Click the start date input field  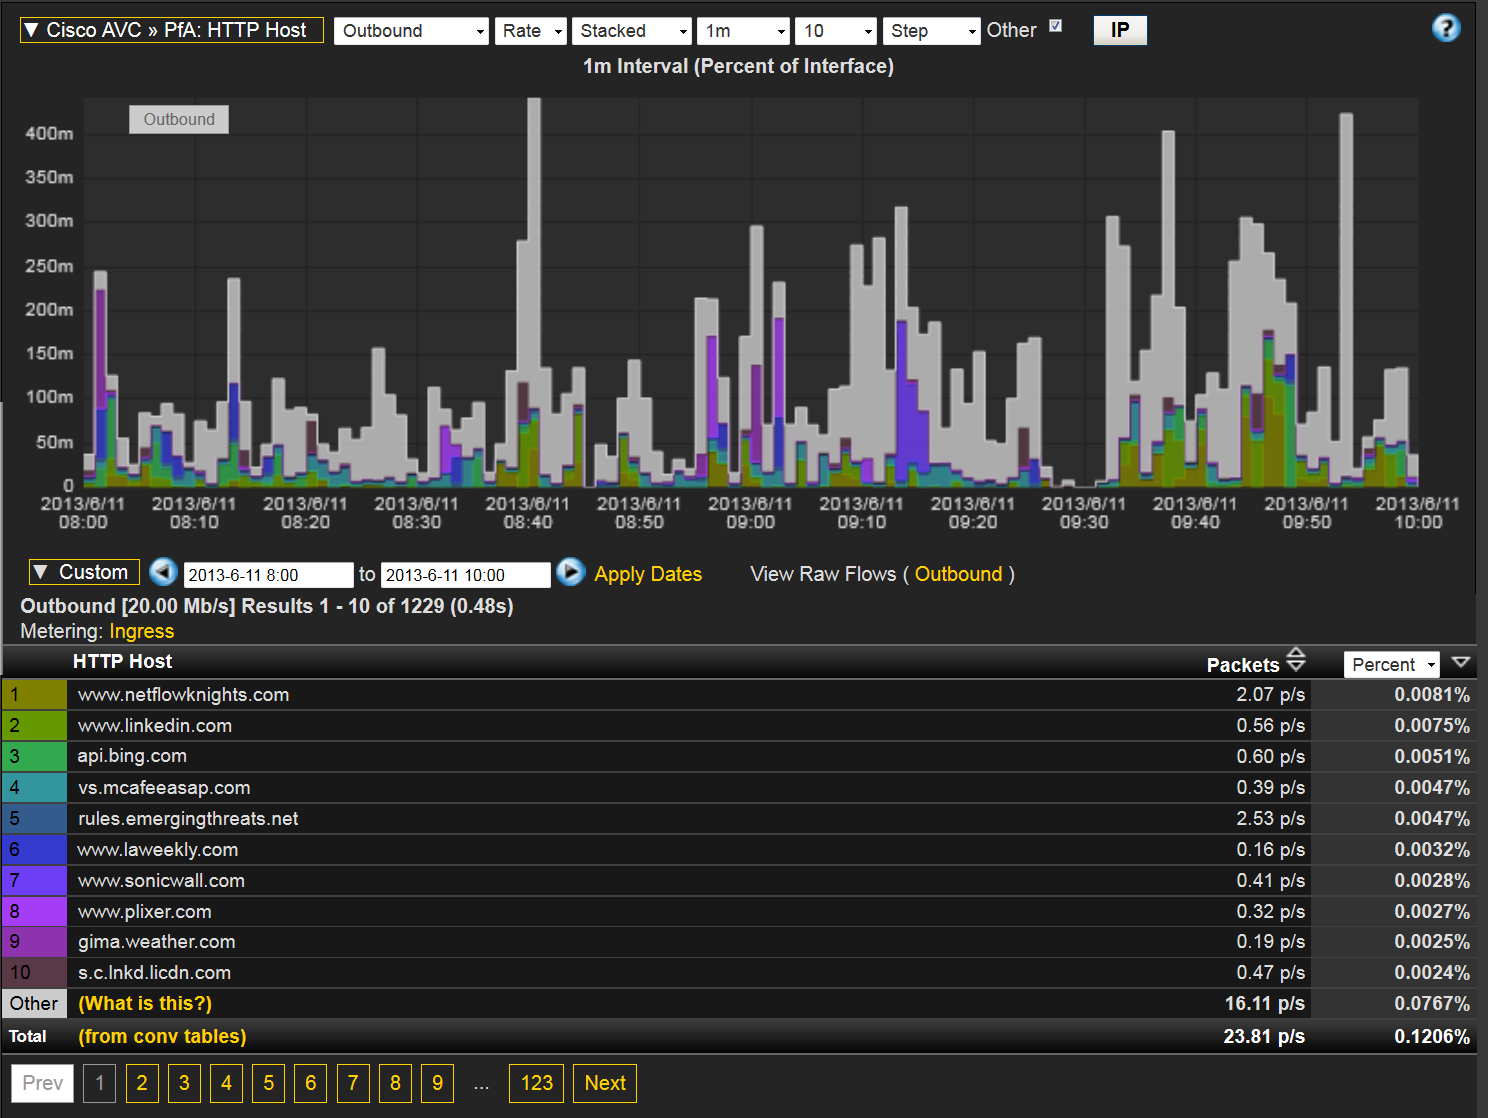click(x=268, y=575)
